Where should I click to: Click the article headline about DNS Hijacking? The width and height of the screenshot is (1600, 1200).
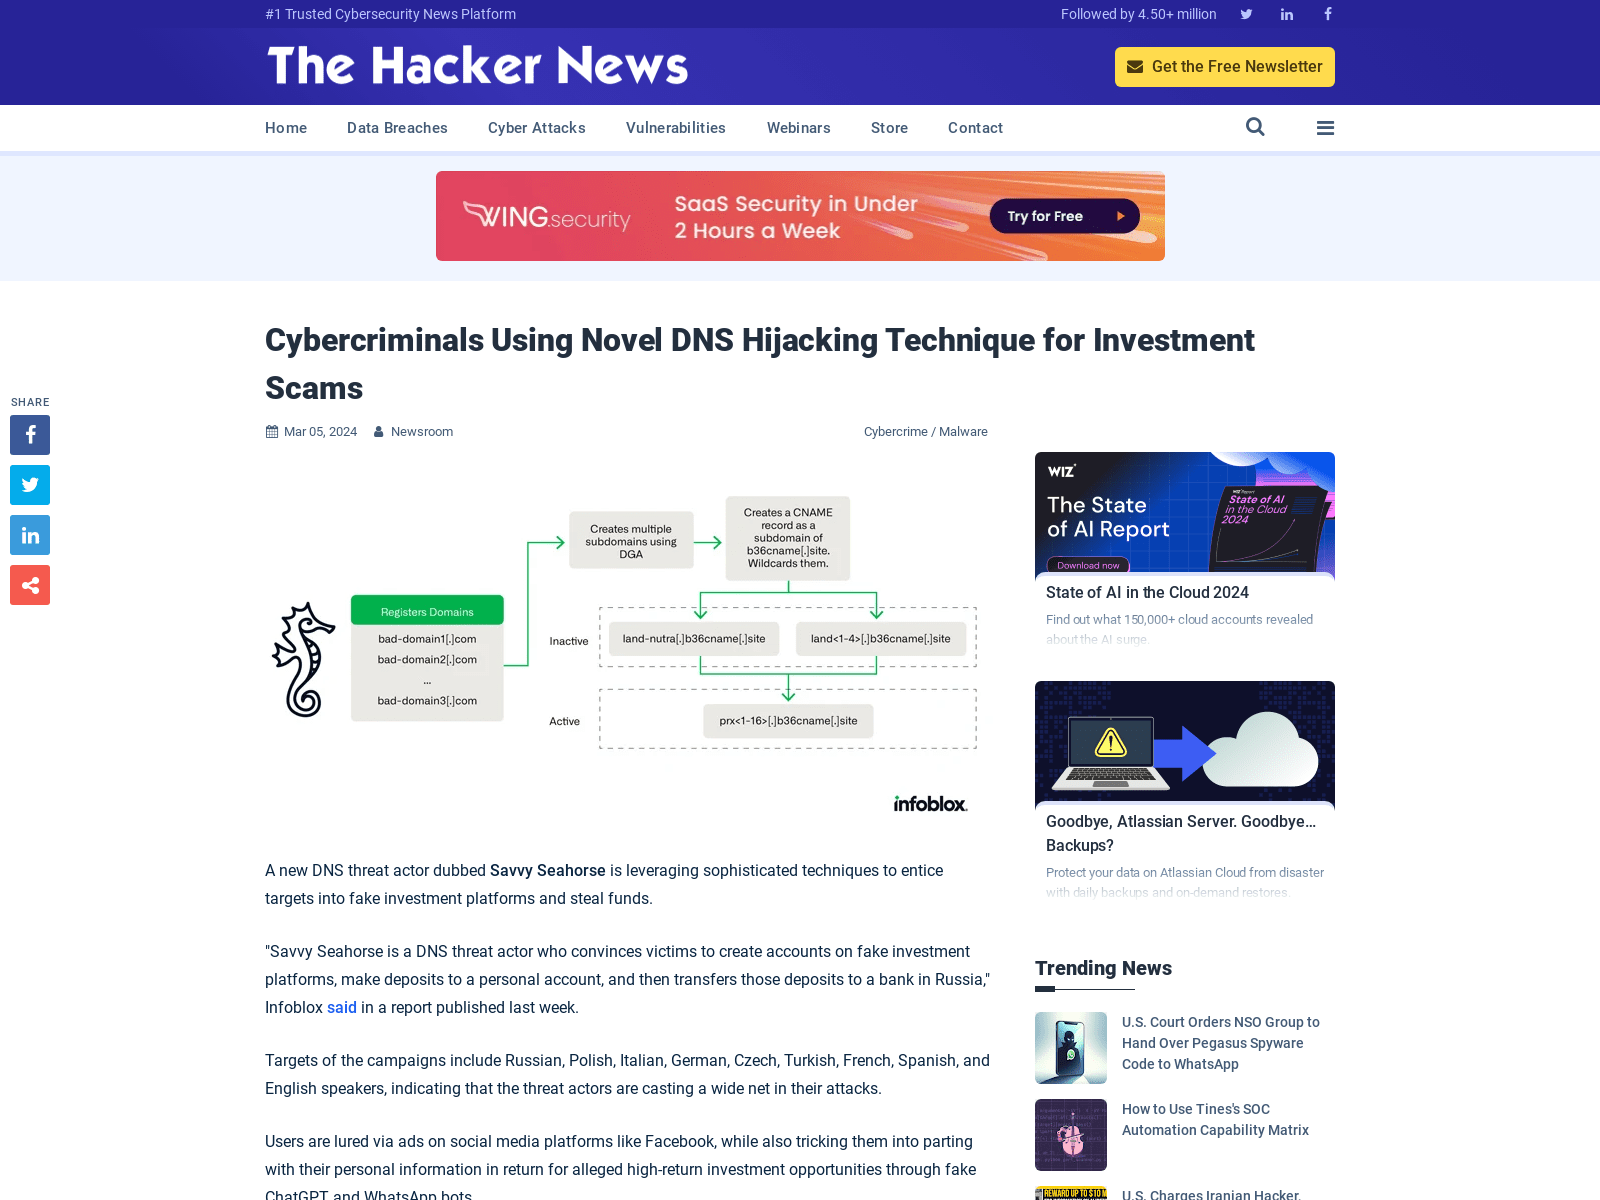(759, 364)
